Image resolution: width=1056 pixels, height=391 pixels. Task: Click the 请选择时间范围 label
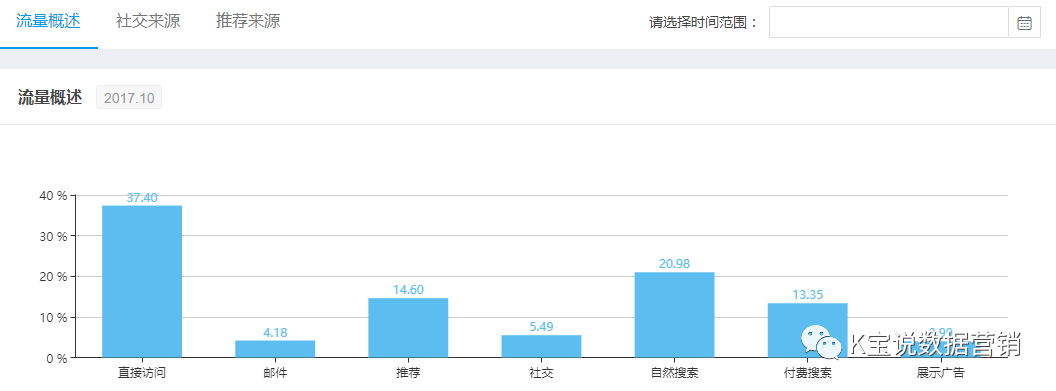pyautogui.click(x=698, y=23)
